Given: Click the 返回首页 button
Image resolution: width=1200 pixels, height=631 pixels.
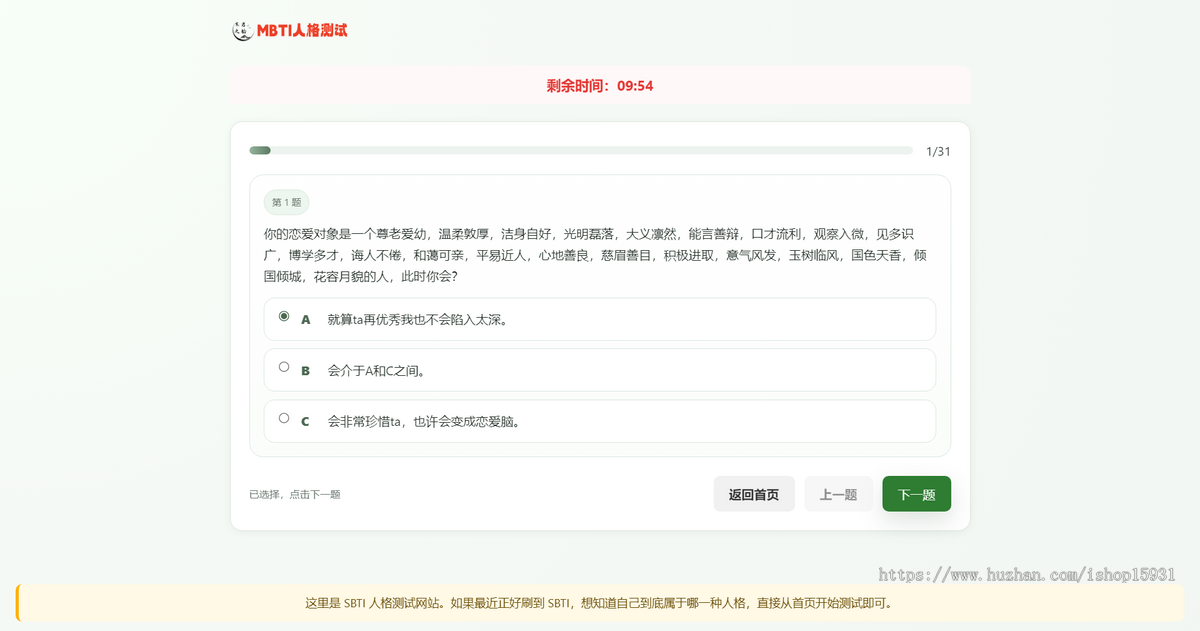Looking at the screenshot, I should (754, 494).
